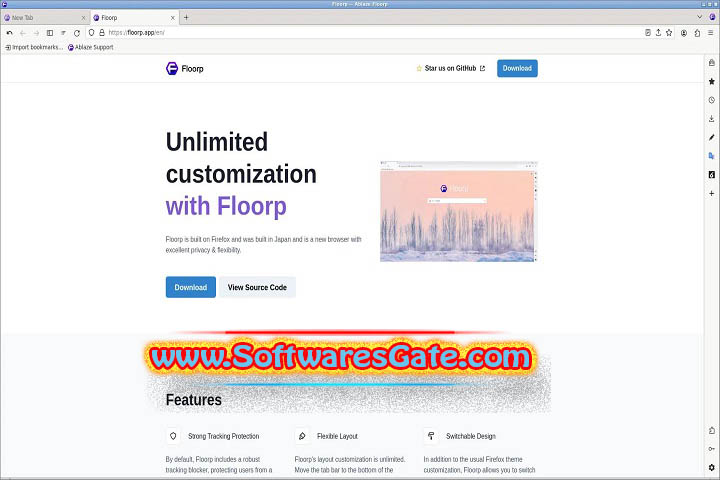
Task: Click the padlock site security icon
Action: point(102,33)
